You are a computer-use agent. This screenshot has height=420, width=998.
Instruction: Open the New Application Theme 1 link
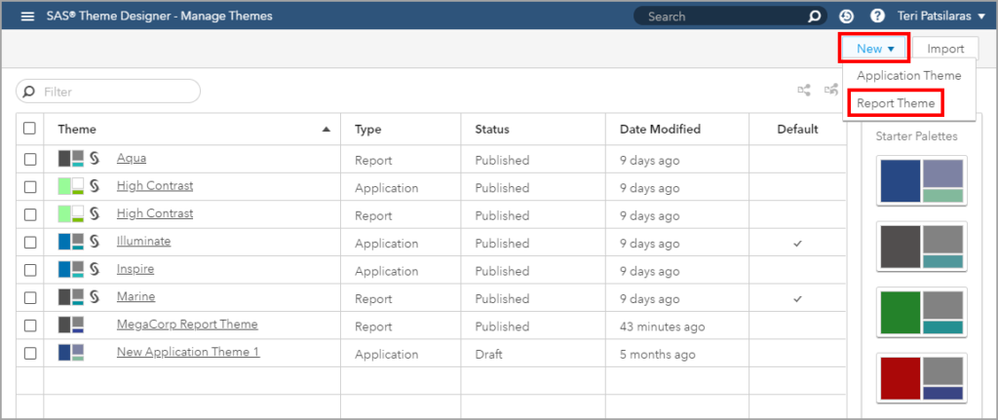(x=188, y=353)
